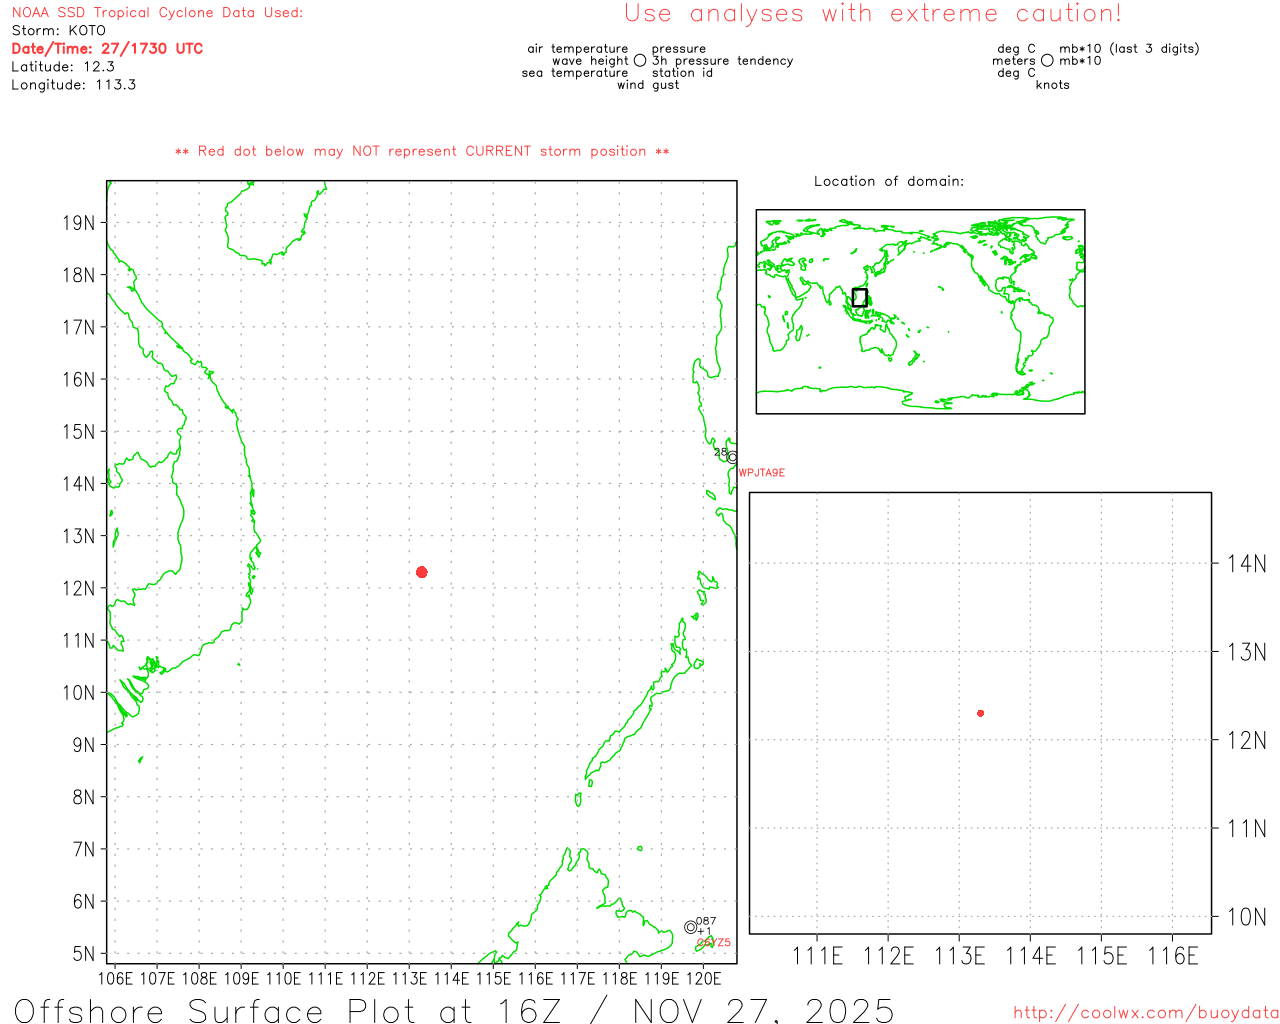The height and width of the screenshot is (1024, 1280).
Task: Click the 19N latitude label on main map
Action: (79, 223)
